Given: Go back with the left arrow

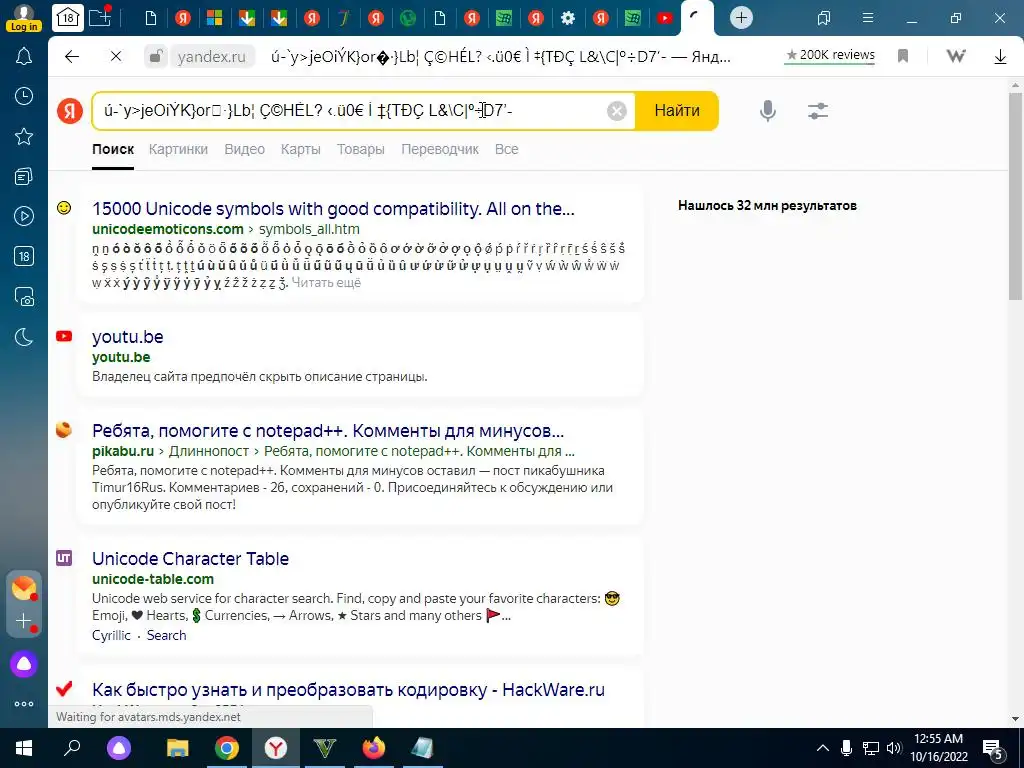Looking at the screenshot, I should pos(72,57).
